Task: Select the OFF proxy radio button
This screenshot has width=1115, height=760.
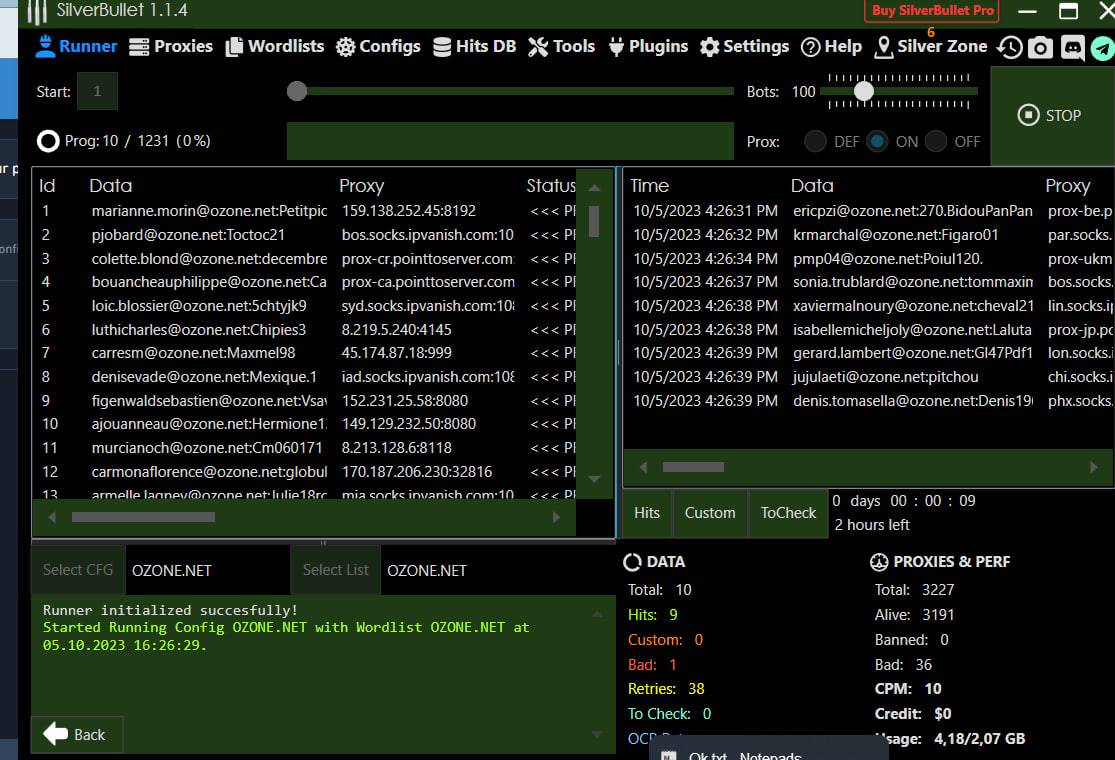Action: (936, 141)
